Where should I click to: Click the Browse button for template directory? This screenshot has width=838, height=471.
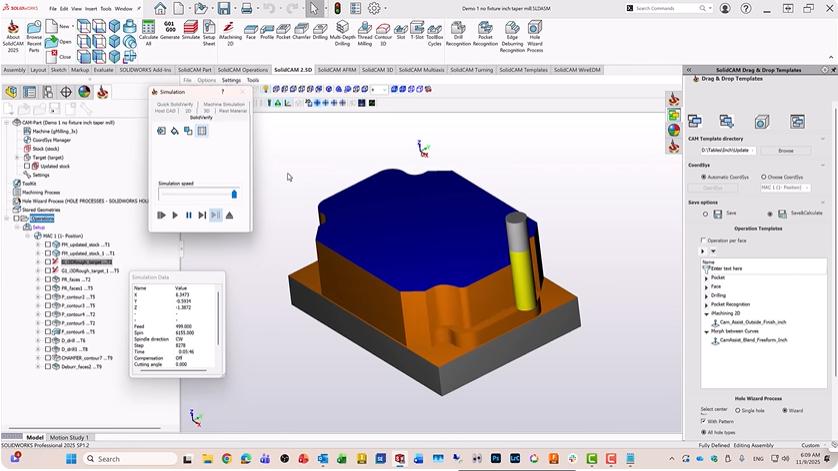point(786,151)
